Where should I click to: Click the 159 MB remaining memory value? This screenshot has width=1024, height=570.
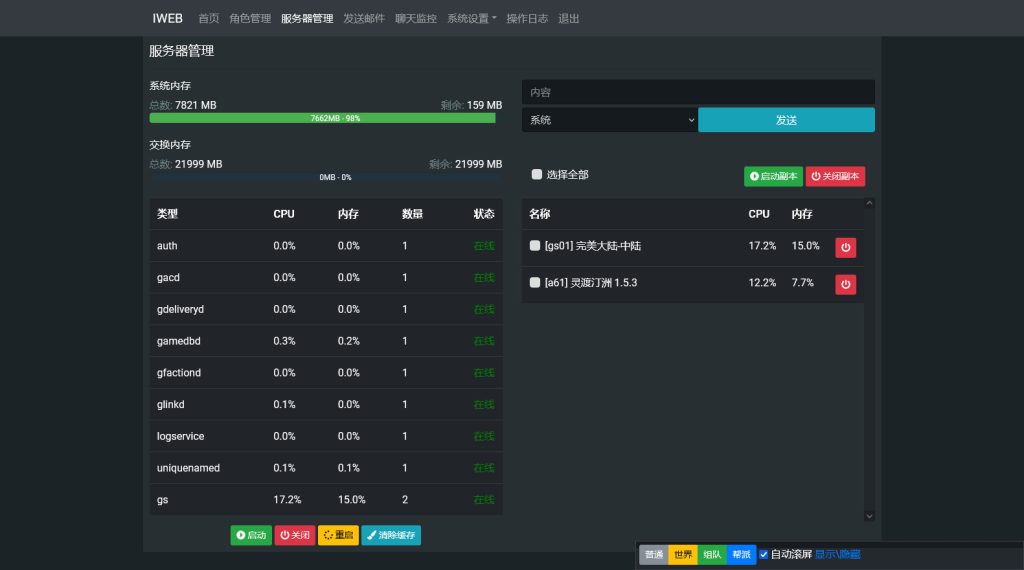484,105
